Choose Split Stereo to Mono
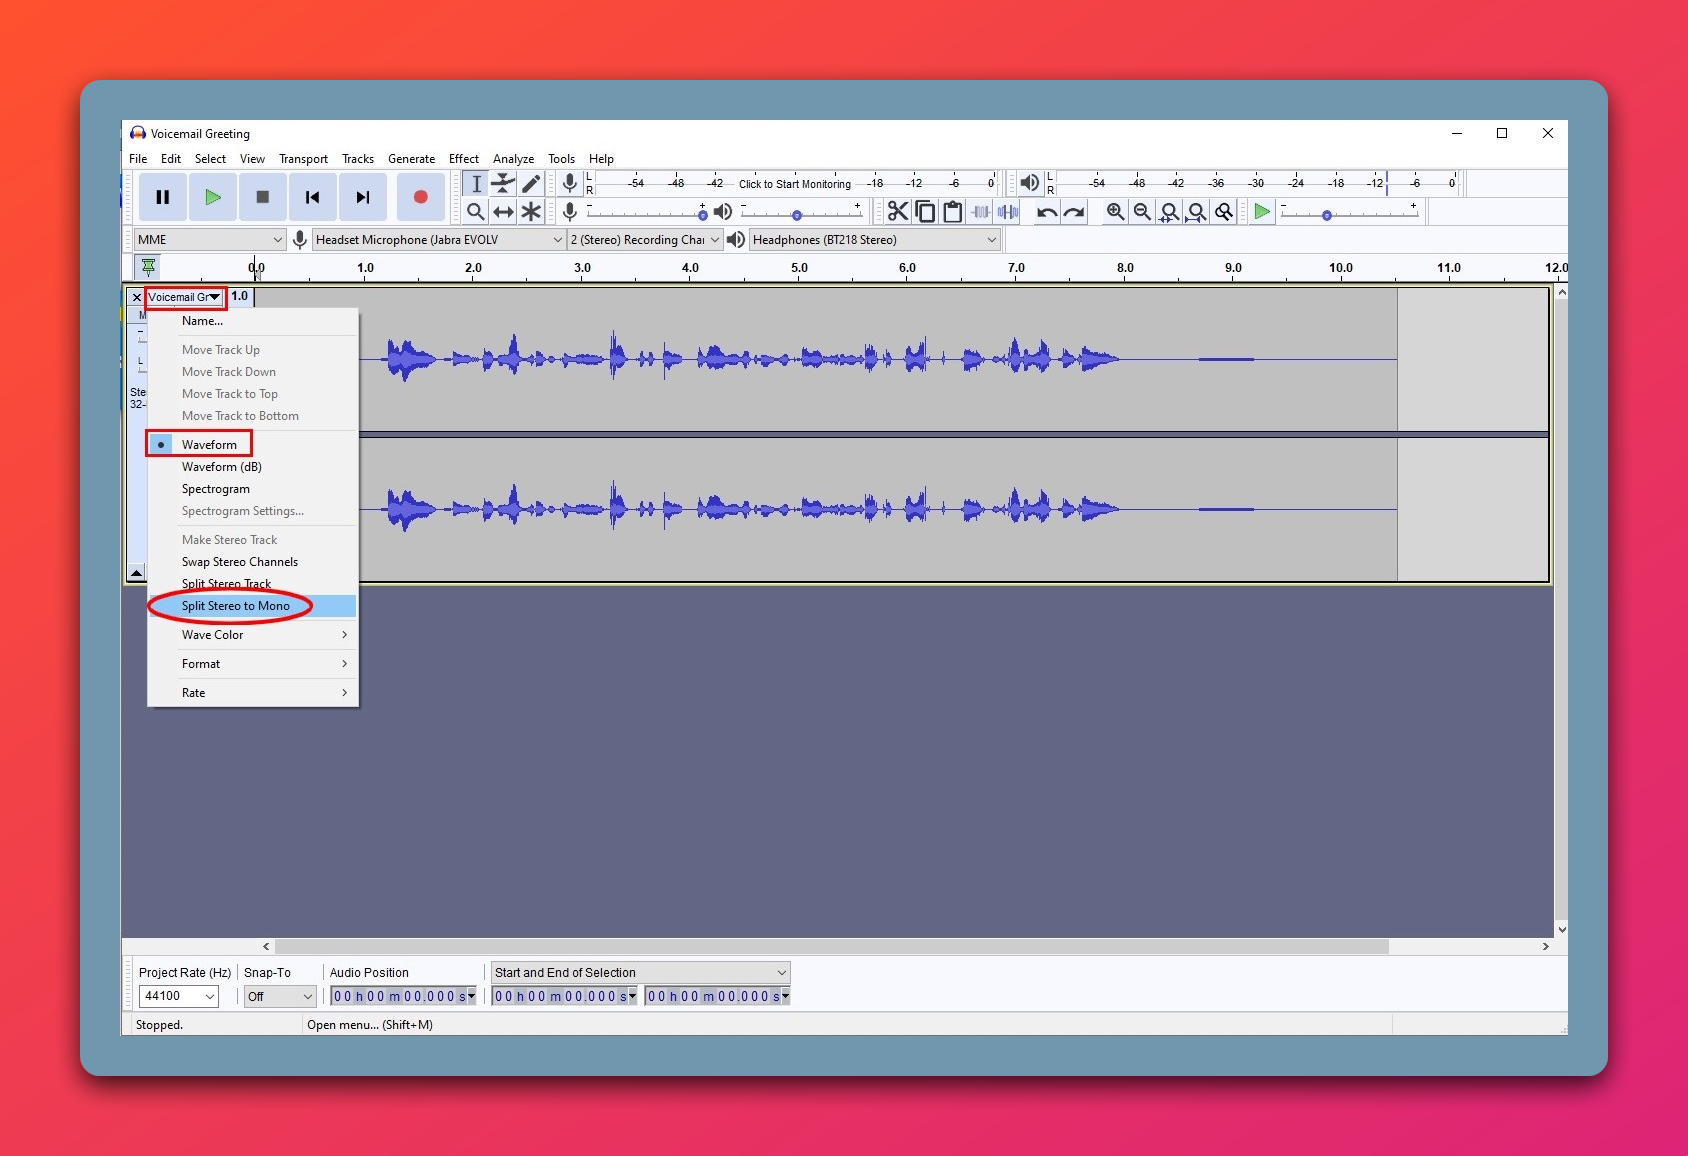This screenshot has height=1156, width=1688. tap(252, 606)
